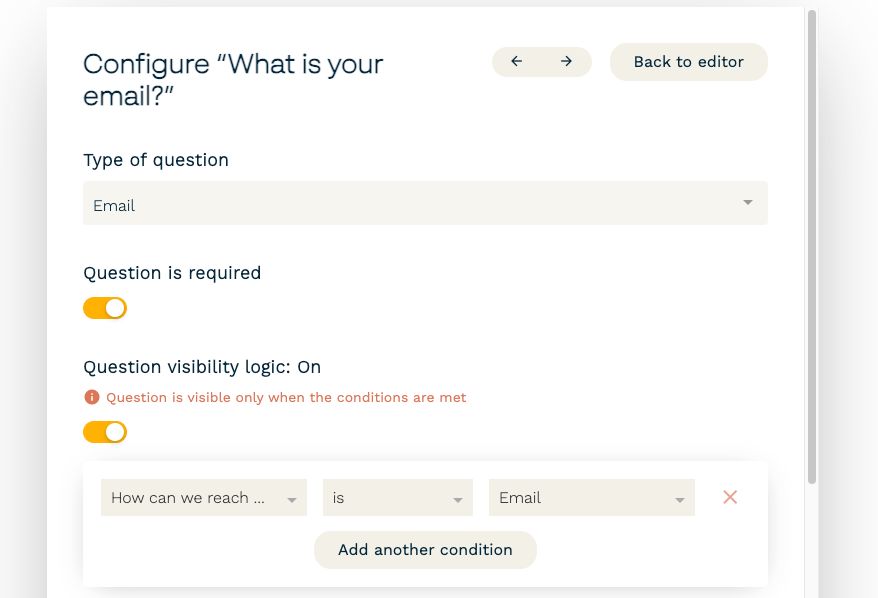
Task: Disable the Question is required toggle
Action: [x=105, y=308]
